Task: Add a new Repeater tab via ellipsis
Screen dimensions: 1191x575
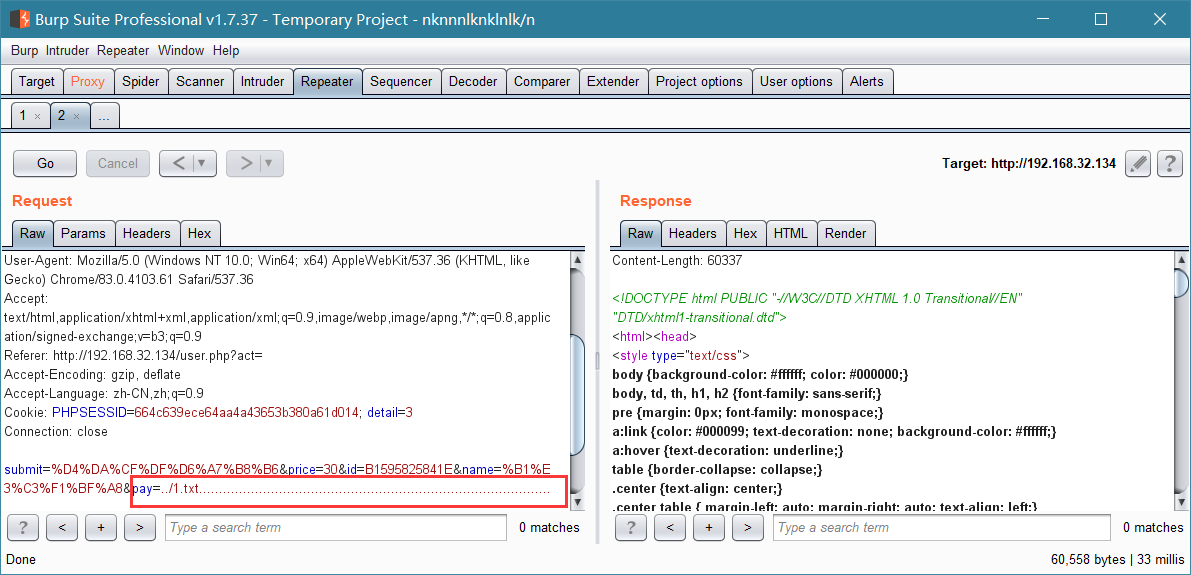Action: point(105,115)
